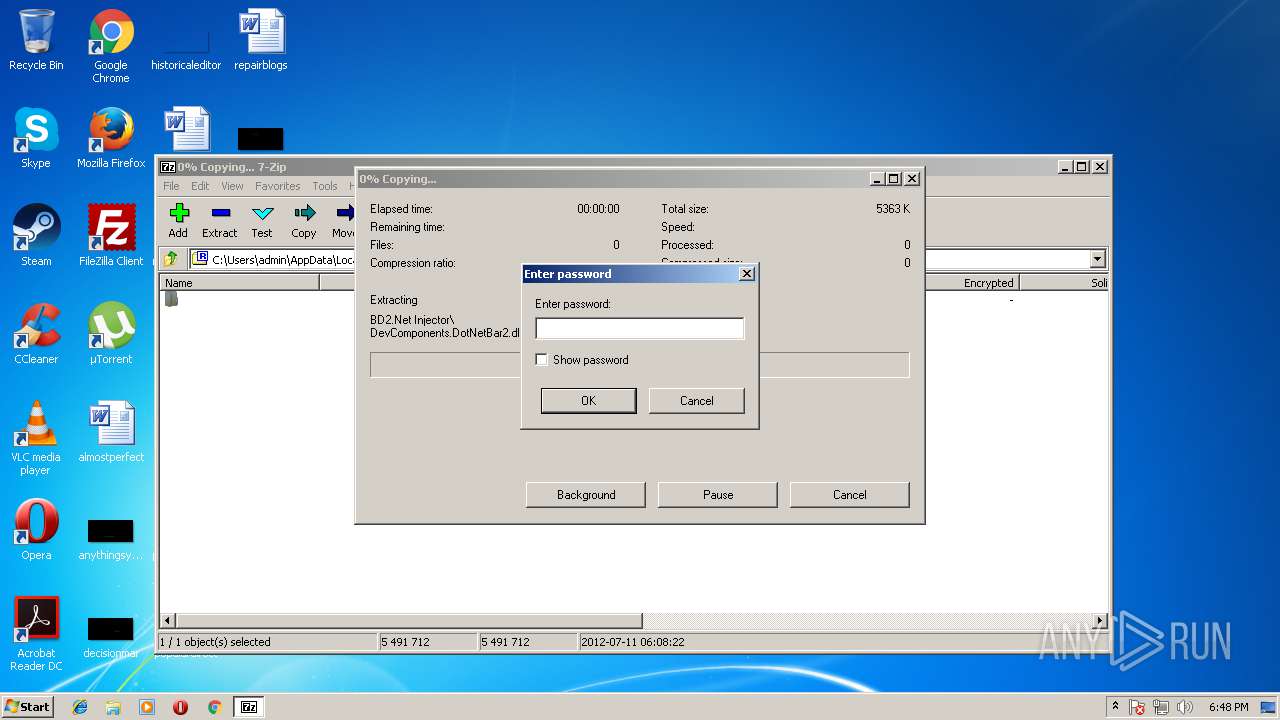The image size is (1280, 720).
Task: Open the Steam desktop shortcut
Action: click(x=36, y=237)
